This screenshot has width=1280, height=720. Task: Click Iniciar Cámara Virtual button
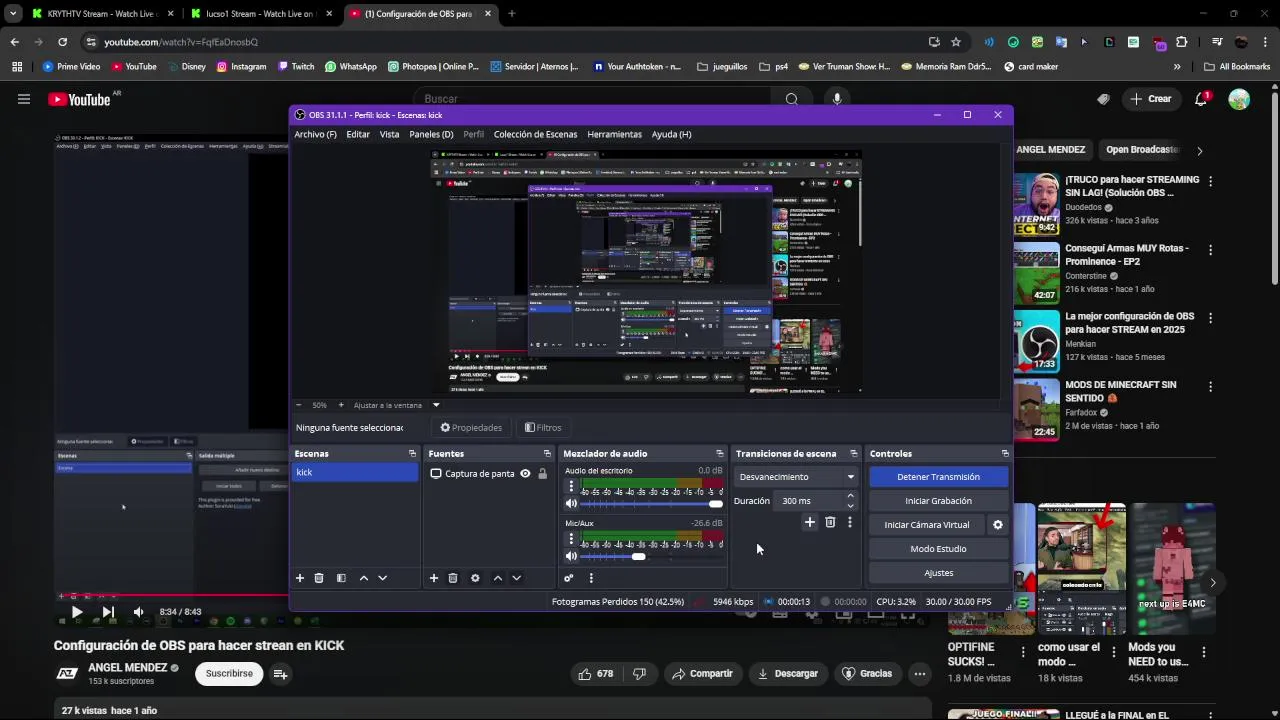[926, 525]
